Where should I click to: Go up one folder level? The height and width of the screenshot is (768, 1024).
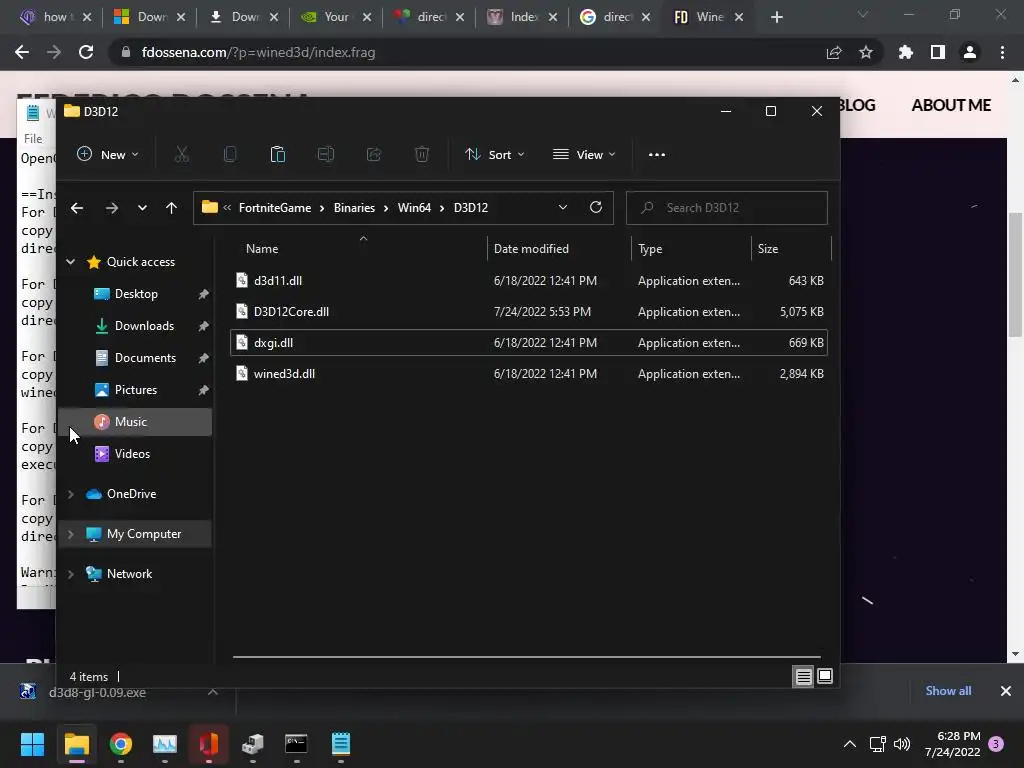click(171, 208)
